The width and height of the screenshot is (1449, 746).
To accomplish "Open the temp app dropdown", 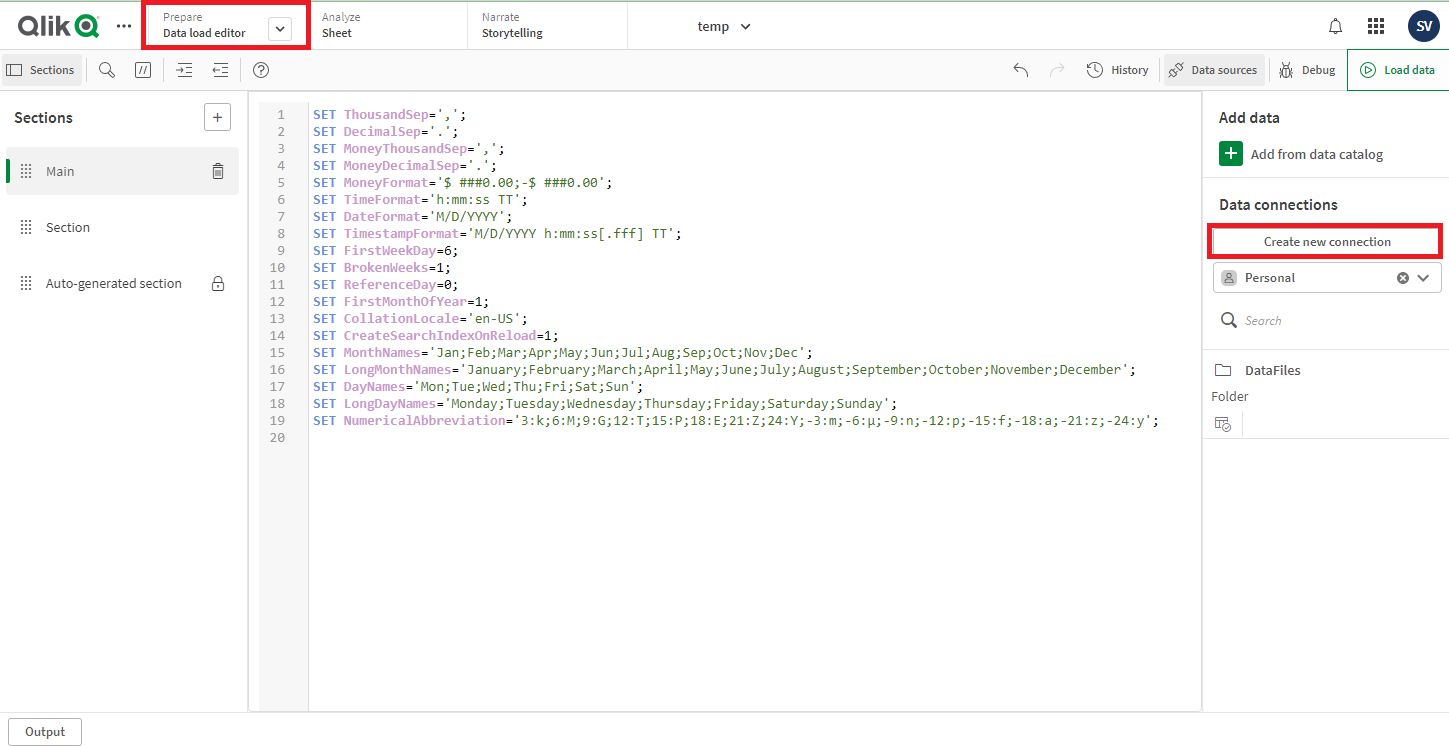I will tap(723, 26).
